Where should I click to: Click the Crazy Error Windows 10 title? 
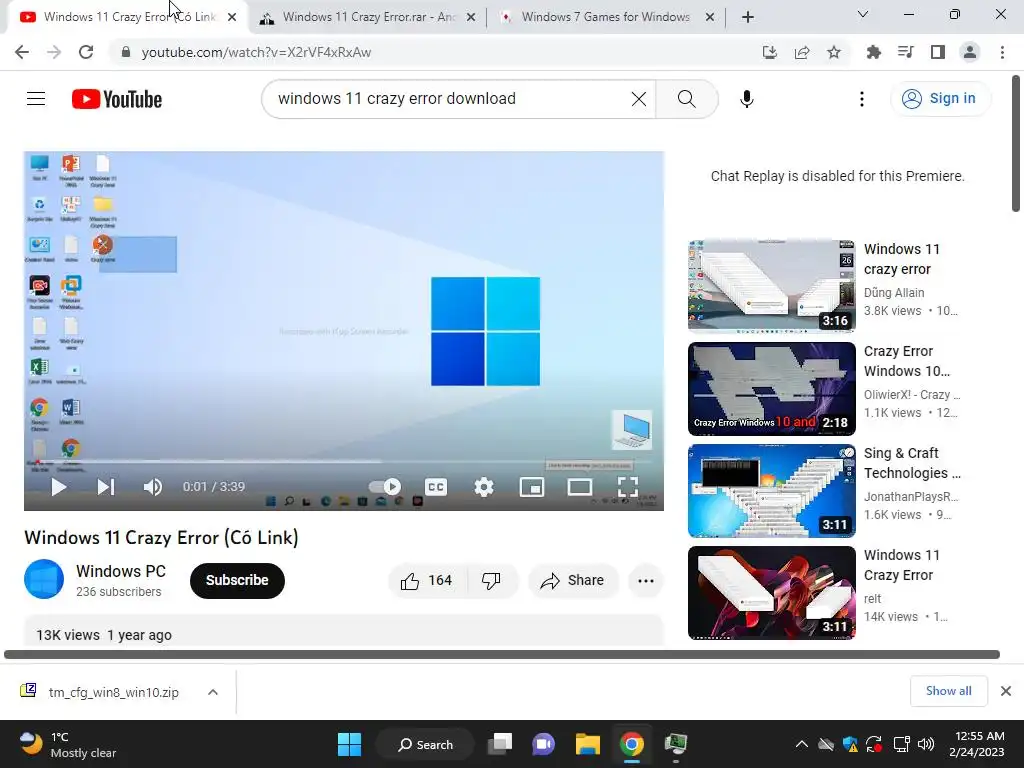point(907,361)
